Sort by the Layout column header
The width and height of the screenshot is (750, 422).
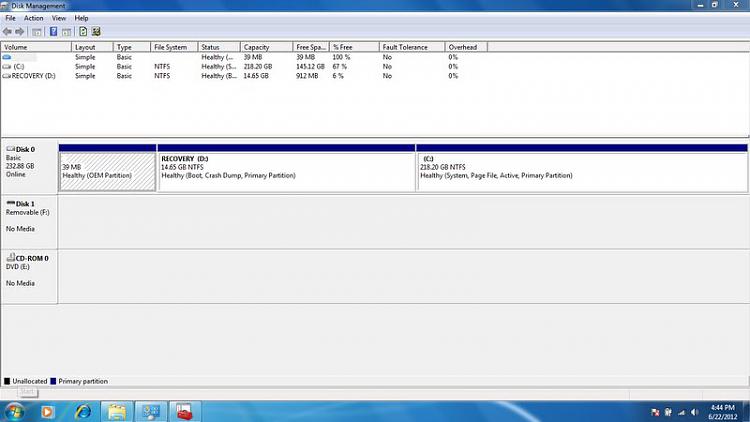click(x=92, y=47)
